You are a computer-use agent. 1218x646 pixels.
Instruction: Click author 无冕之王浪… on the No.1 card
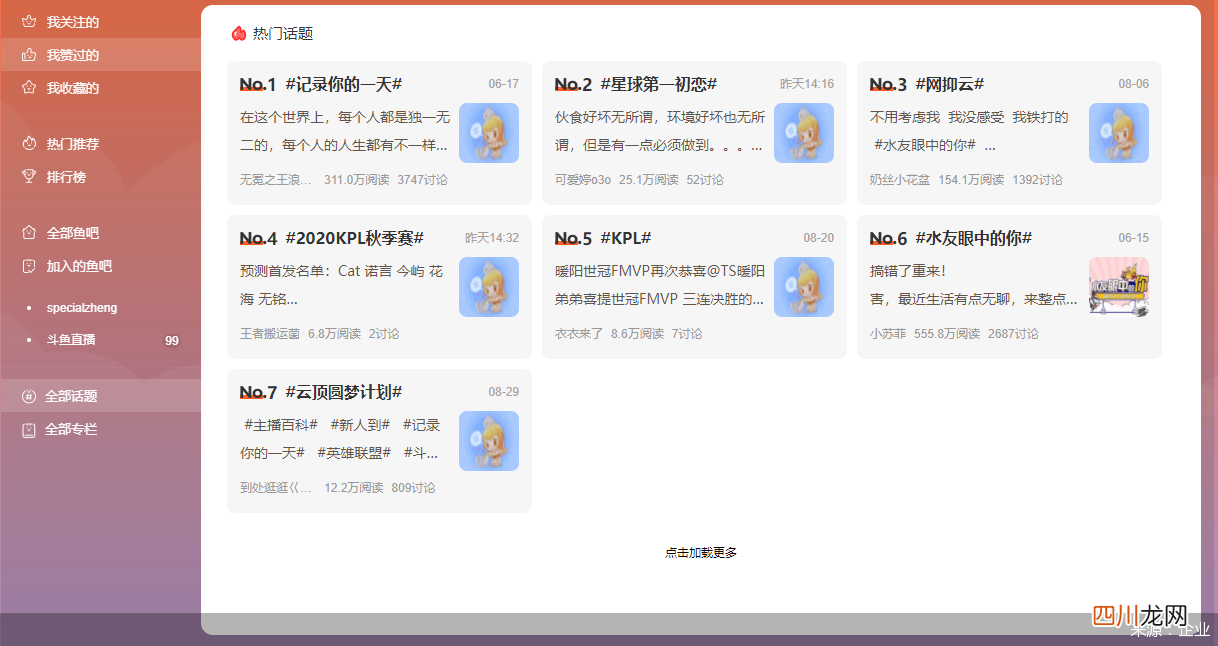(x=276, y=180)
